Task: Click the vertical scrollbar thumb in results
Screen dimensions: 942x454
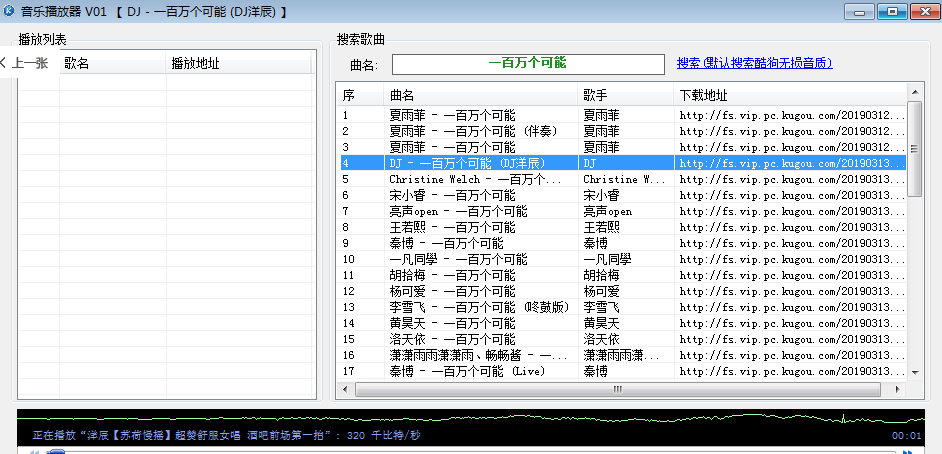Action: click(x=914, y=148)
